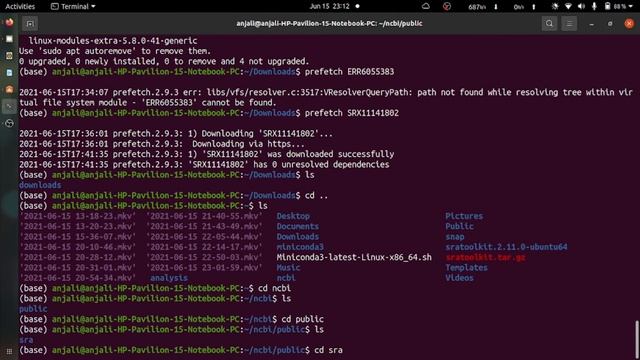Open Terminal search magnifier button

[549, 24]
